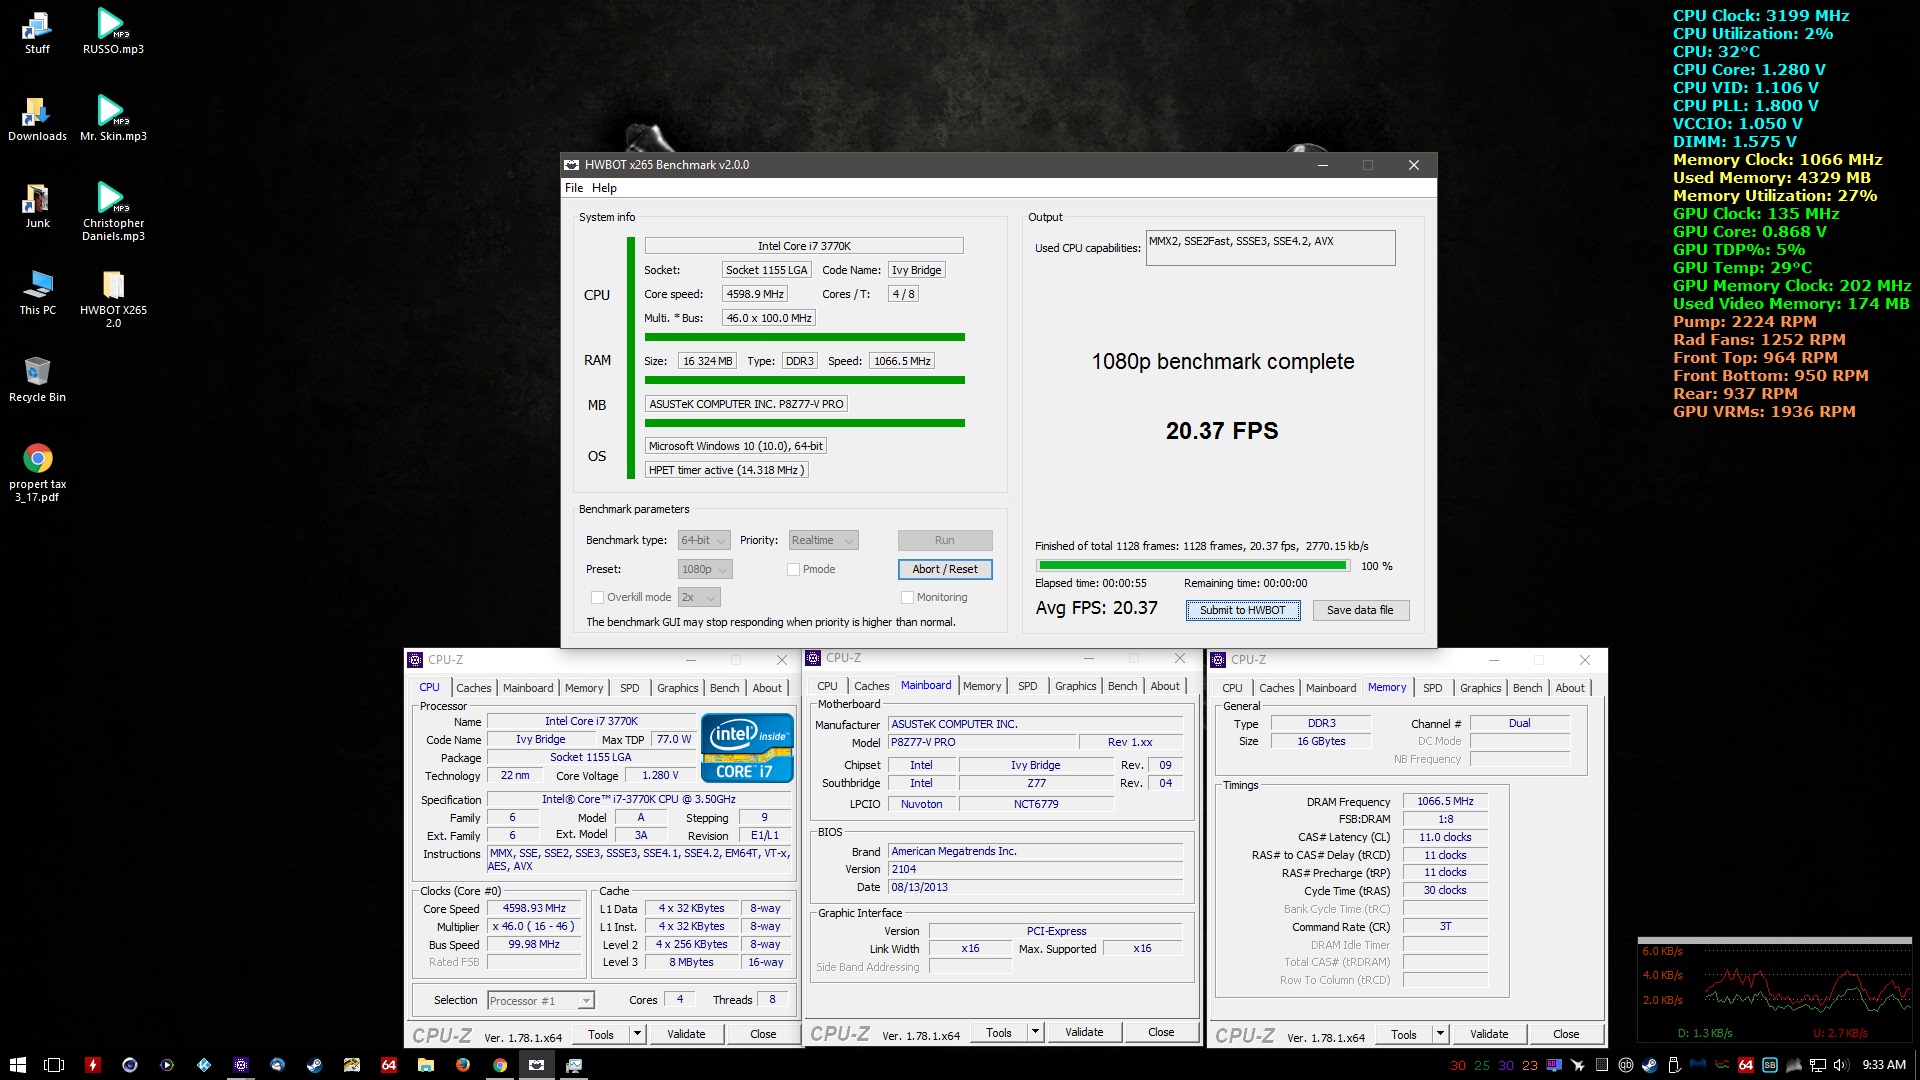Click the DRAM Frequency 1066.5 MHz value
The width and height of the screenshot is (1920, 1080).
(x=1445, y=801)
